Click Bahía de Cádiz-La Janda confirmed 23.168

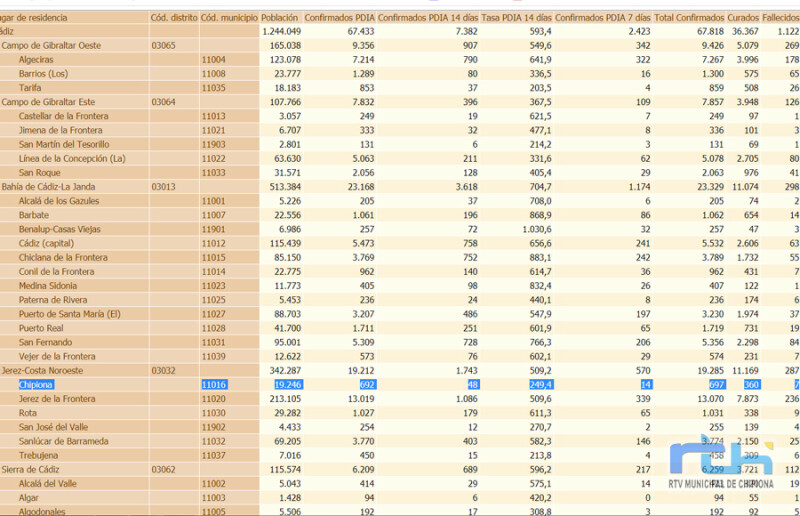click(x=361, y=187)
